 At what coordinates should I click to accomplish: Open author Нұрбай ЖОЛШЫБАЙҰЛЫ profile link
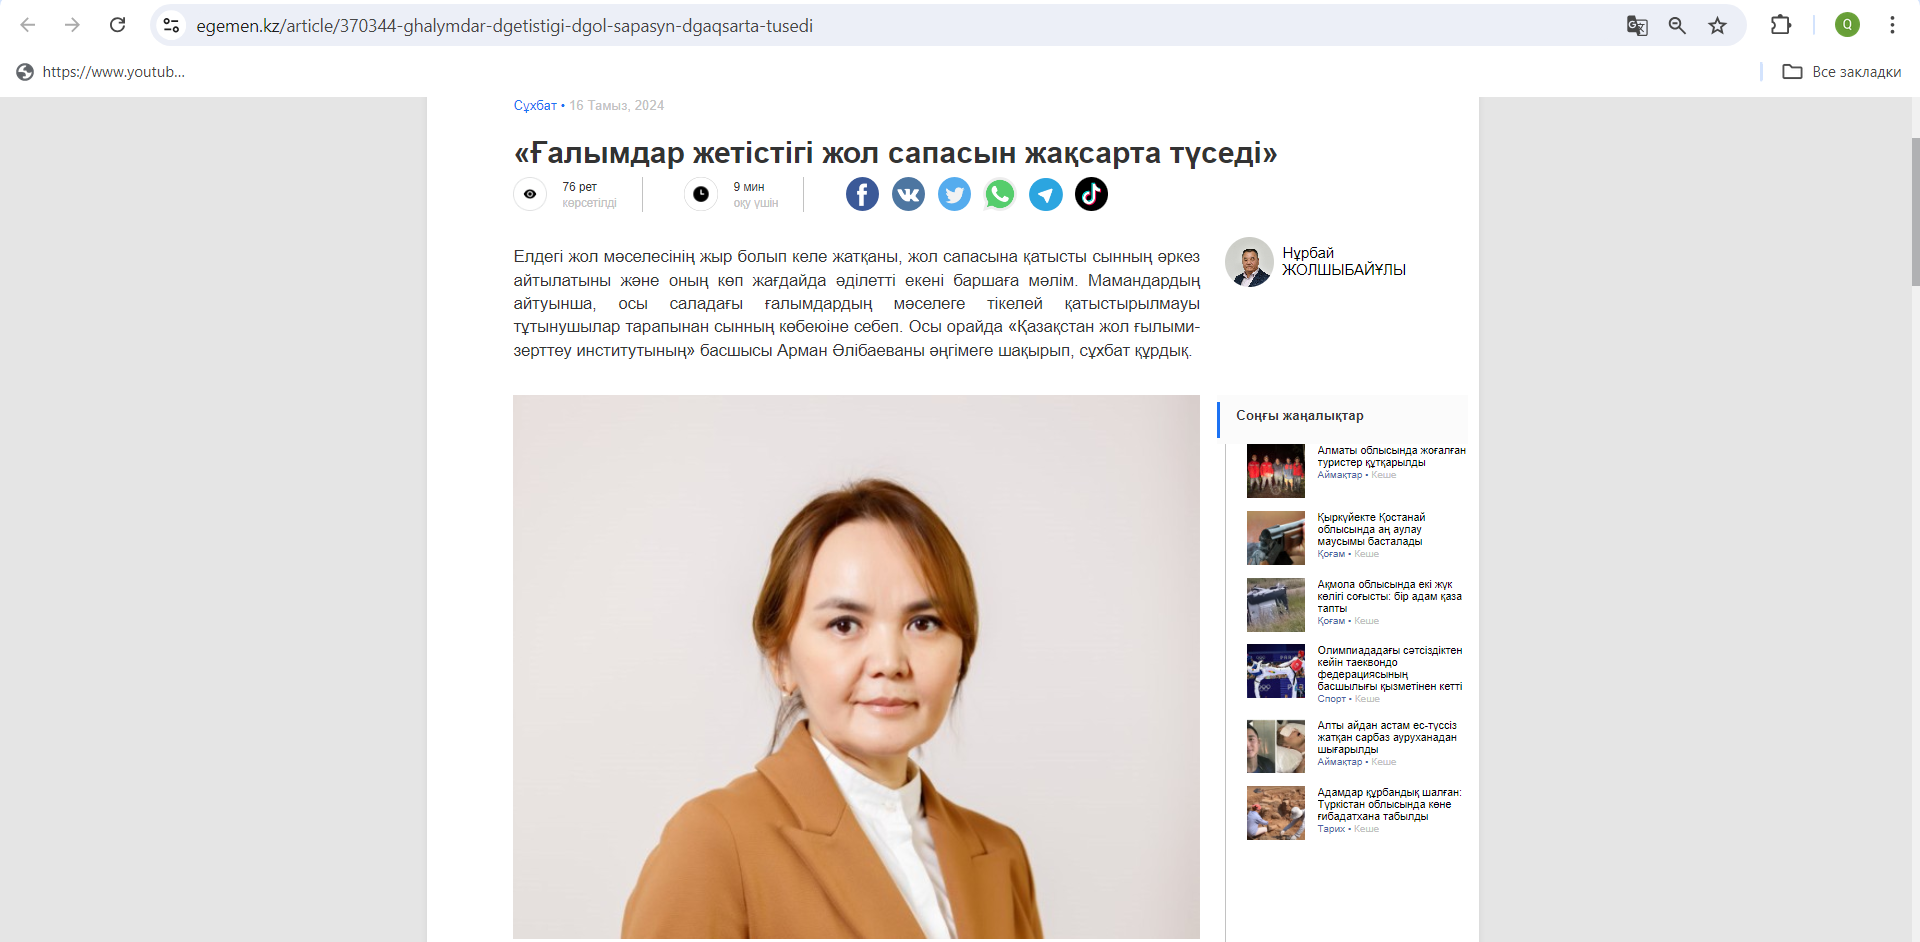point(1343,261)
